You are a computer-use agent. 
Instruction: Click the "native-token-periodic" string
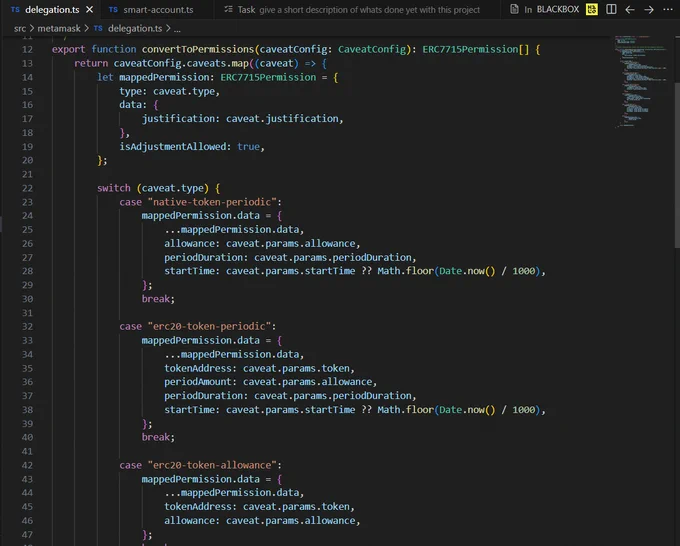(212, 202)
